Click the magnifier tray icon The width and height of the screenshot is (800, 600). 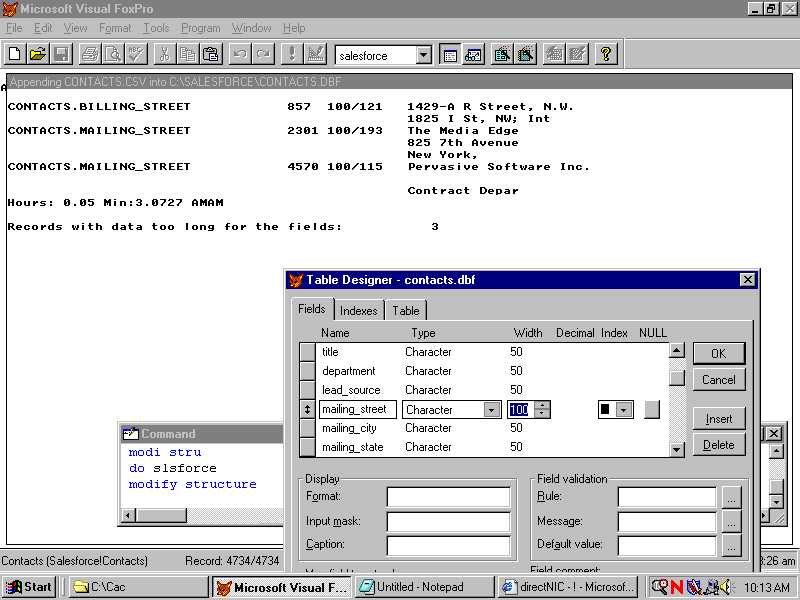pos(660,587)
